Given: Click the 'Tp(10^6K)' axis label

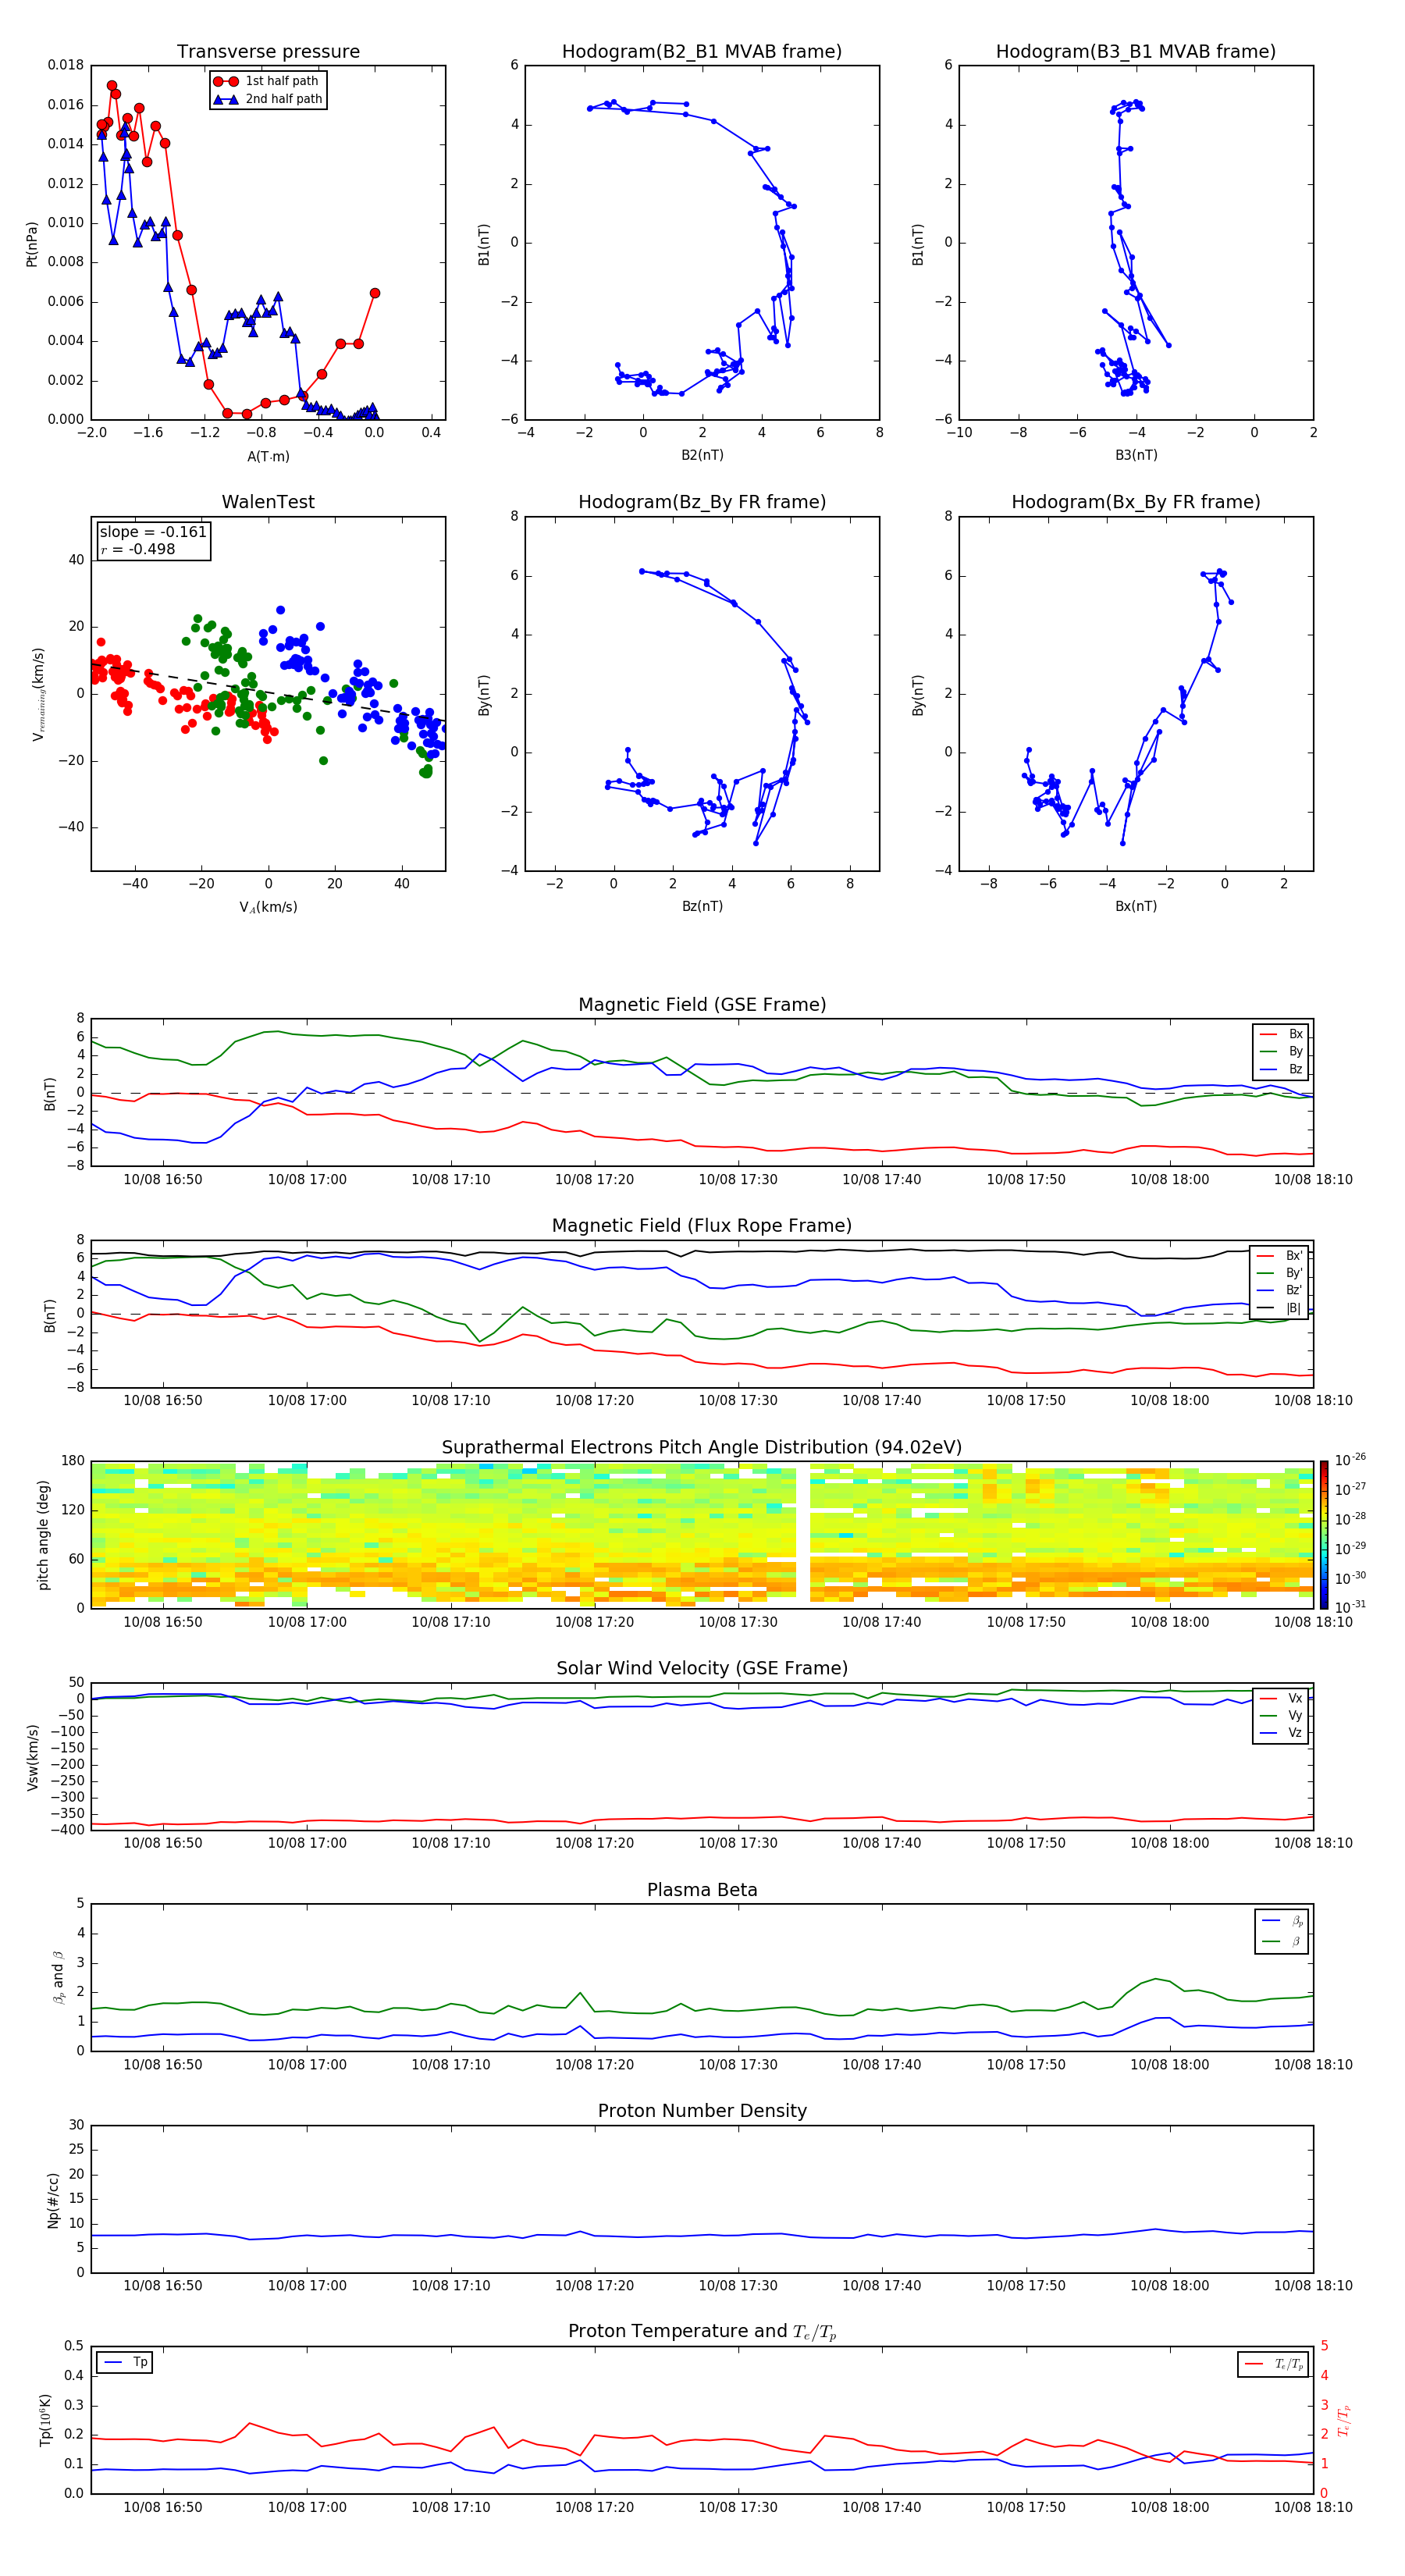Looking at the screenshot, I should [45, 2420].
